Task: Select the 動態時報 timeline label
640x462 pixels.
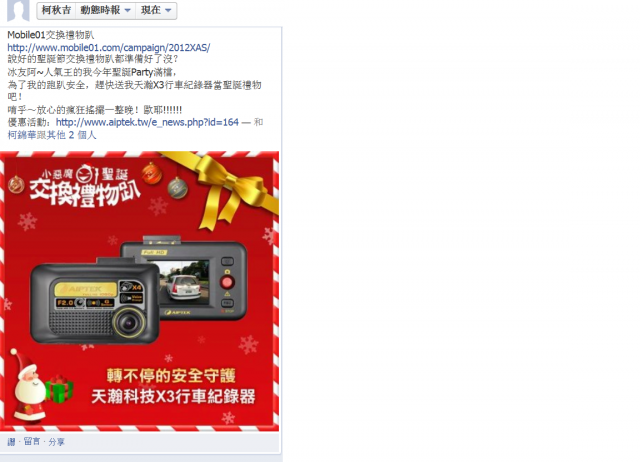Action: point(100,10)
